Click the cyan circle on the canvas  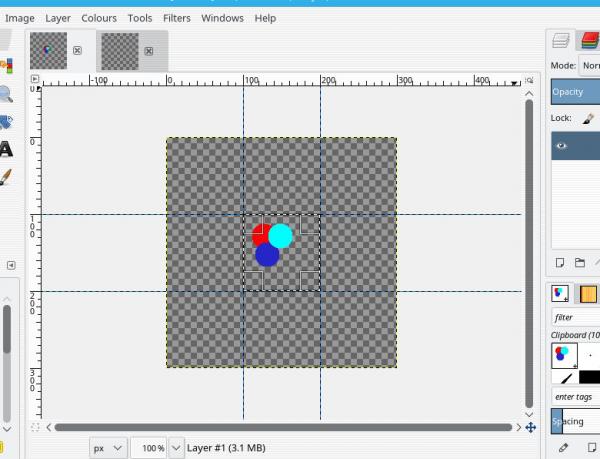tap(280, 236)
